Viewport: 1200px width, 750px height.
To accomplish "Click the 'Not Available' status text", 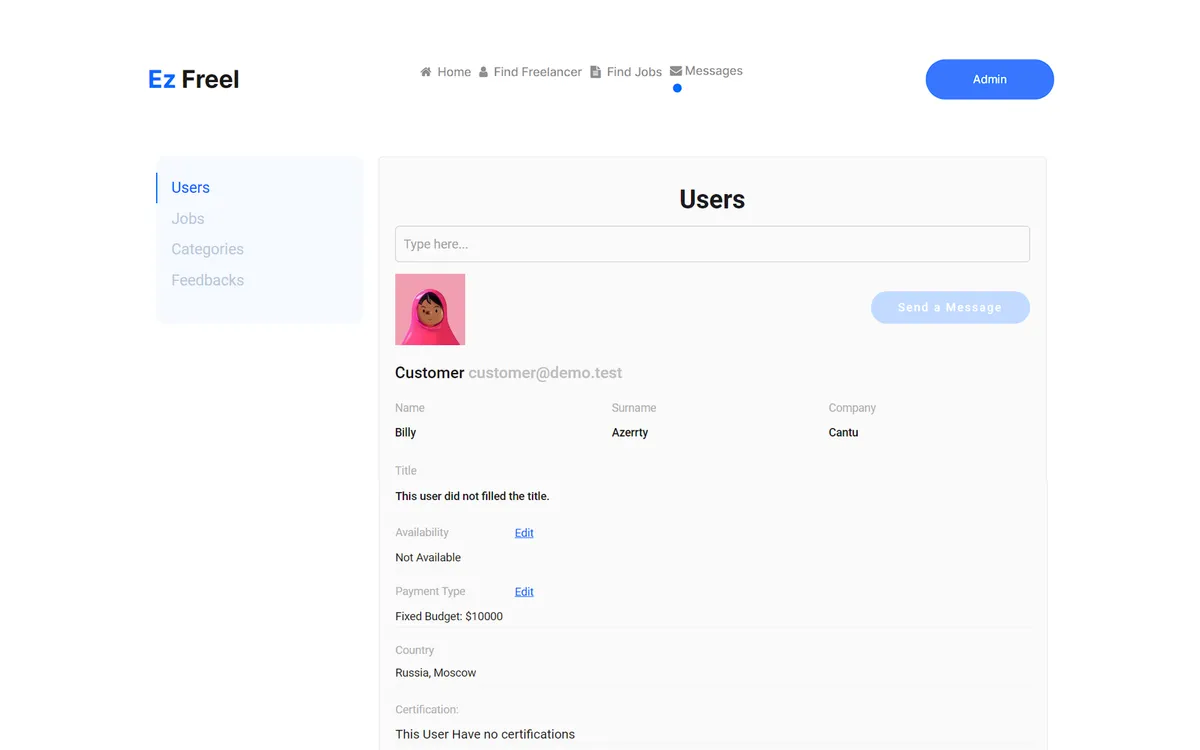I will [x=428, y=558].
